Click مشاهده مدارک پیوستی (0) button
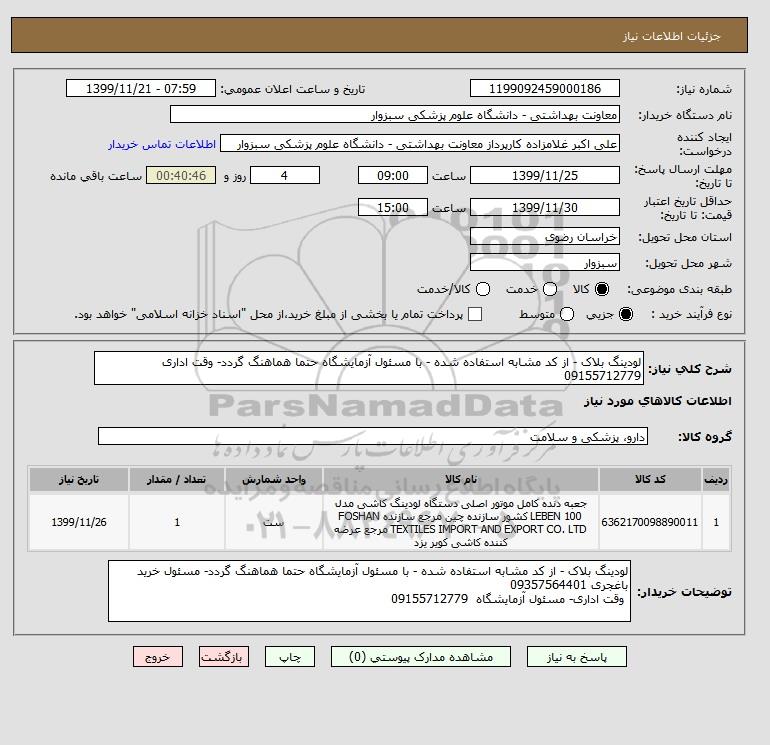This screenshot has height=745, width=770. (x=421, y=657)
